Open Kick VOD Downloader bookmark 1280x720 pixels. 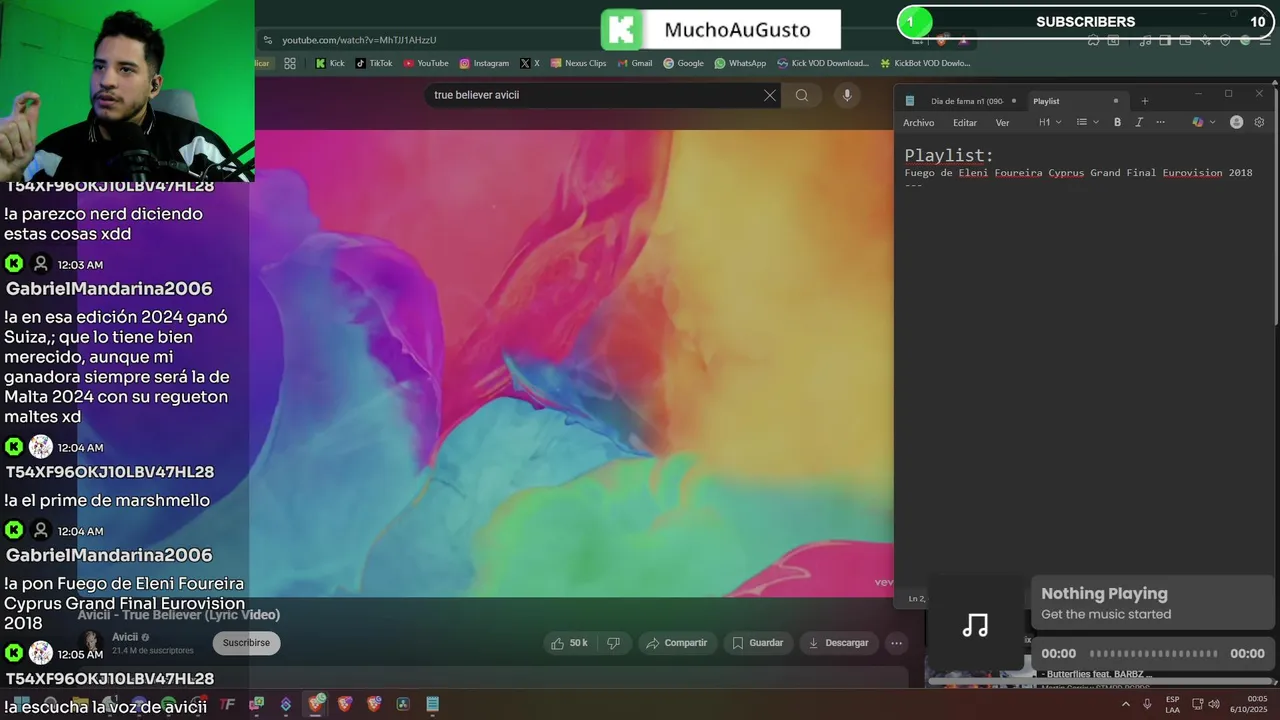(x=823, y=63)
